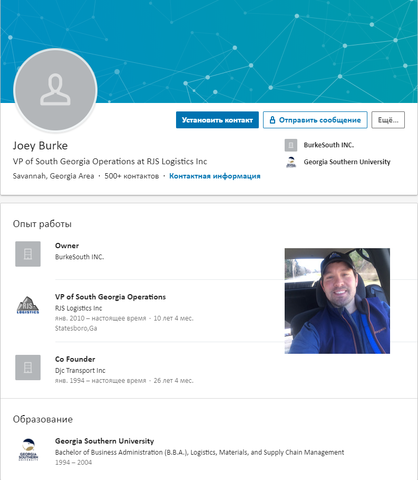Viewport: 418px width, 480px height.
Task: Click RJS Logistics Inc company name
Action: 79,308
